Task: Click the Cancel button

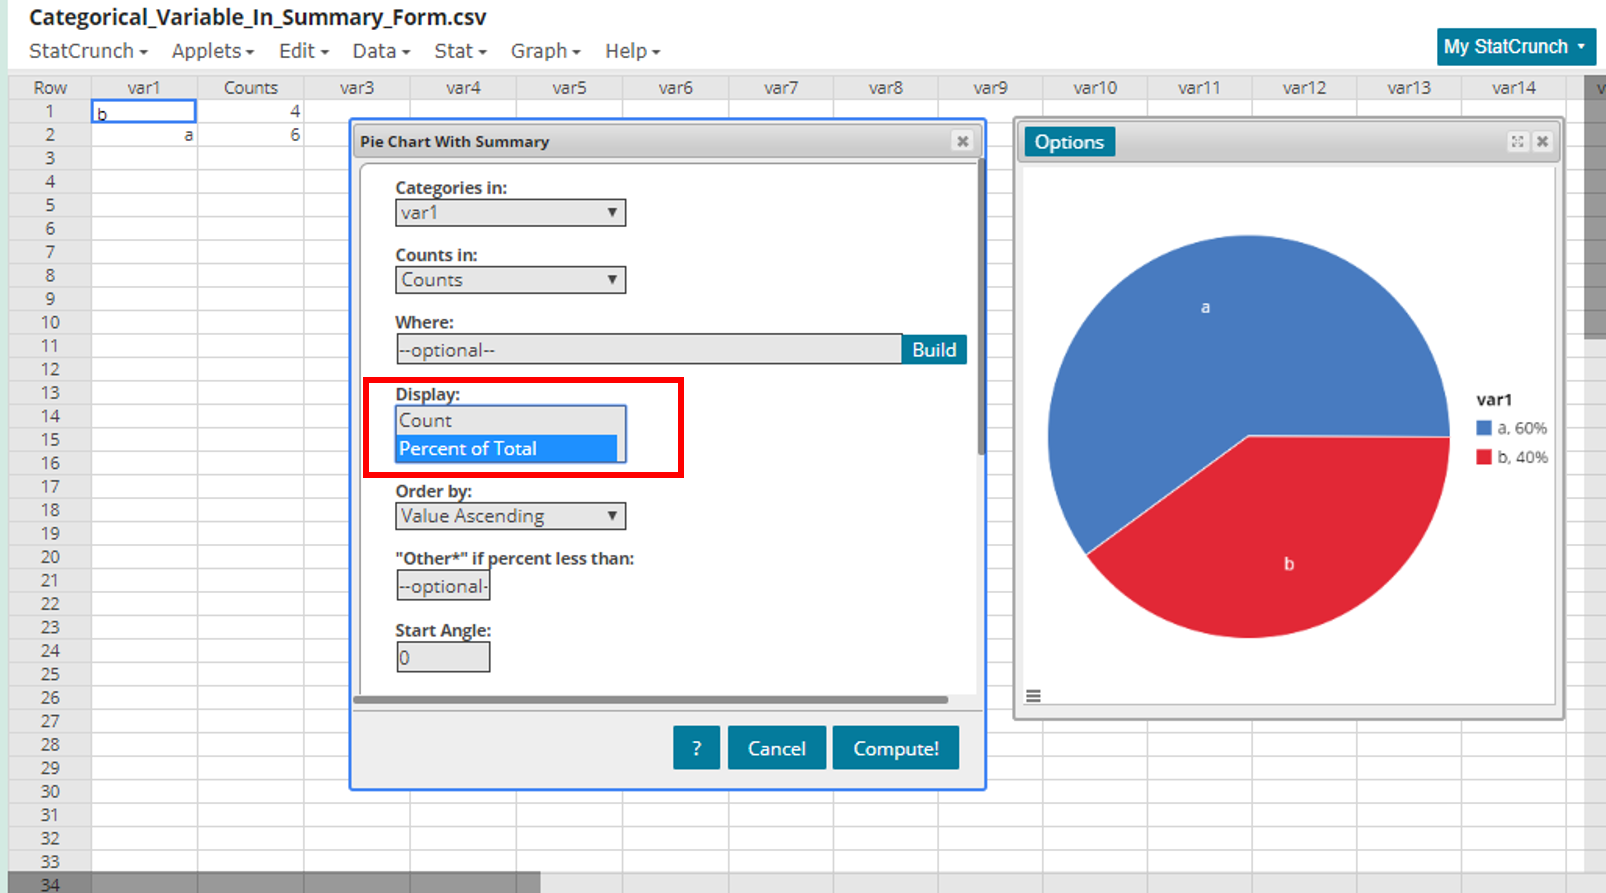Action: pyautogui.click(x=776, y=748)
